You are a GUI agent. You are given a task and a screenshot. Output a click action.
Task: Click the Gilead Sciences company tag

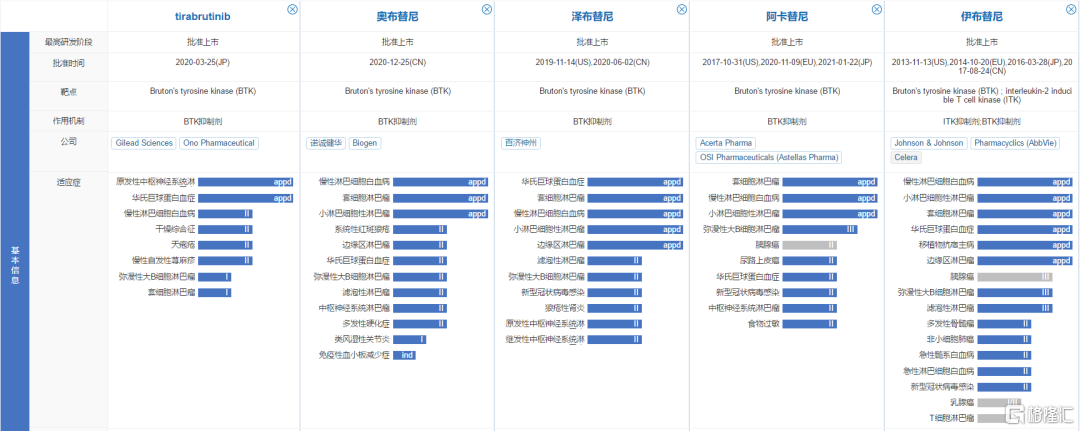[x=143, y=143]
